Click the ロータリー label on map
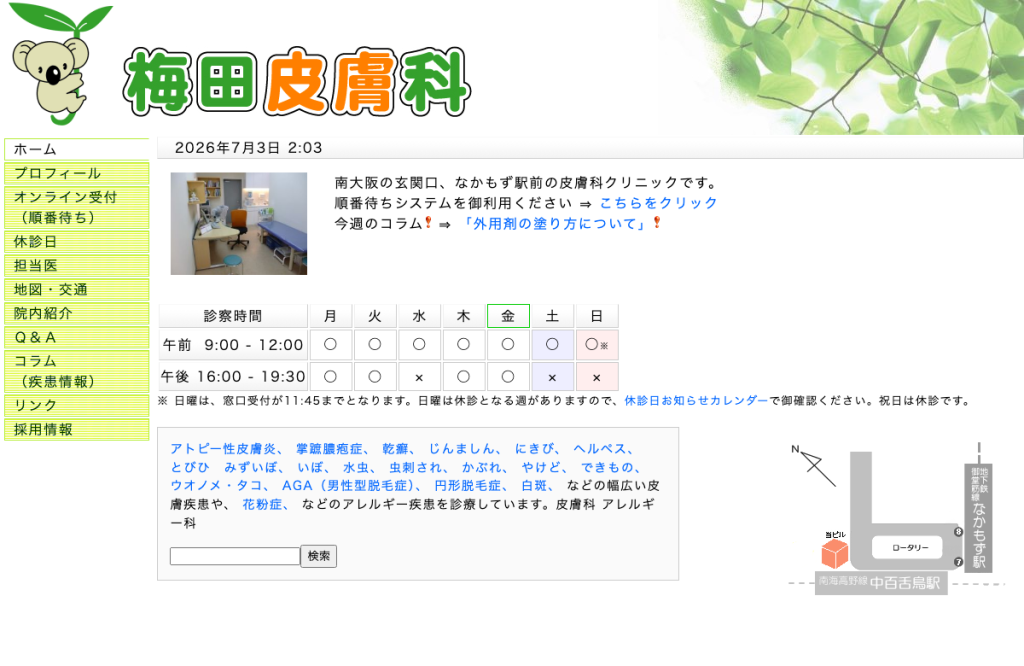Screen dimensions: 1024x666 (x=910, y=548)
